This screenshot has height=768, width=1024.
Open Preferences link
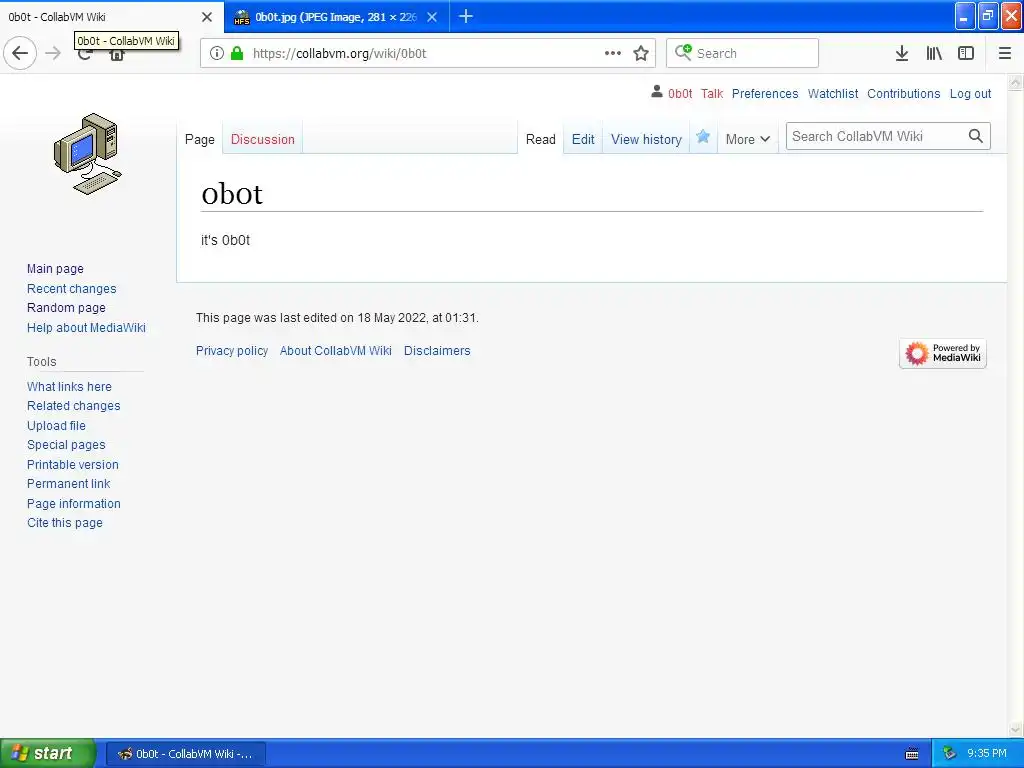(765, 93)
